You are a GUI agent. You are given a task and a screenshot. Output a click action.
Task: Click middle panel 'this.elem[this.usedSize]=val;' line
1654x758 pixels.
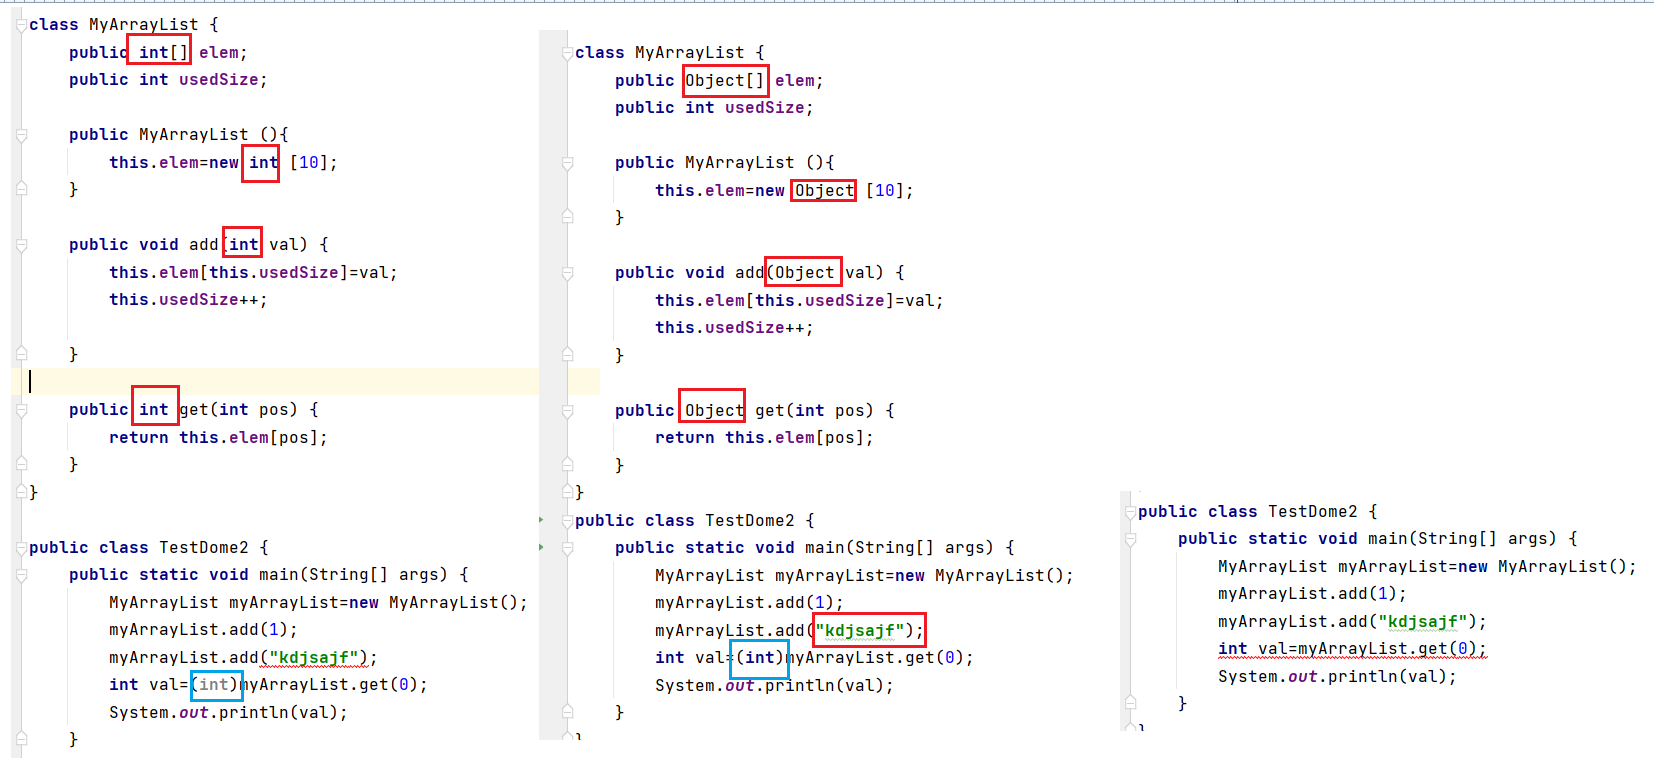[x=799, y=301]
